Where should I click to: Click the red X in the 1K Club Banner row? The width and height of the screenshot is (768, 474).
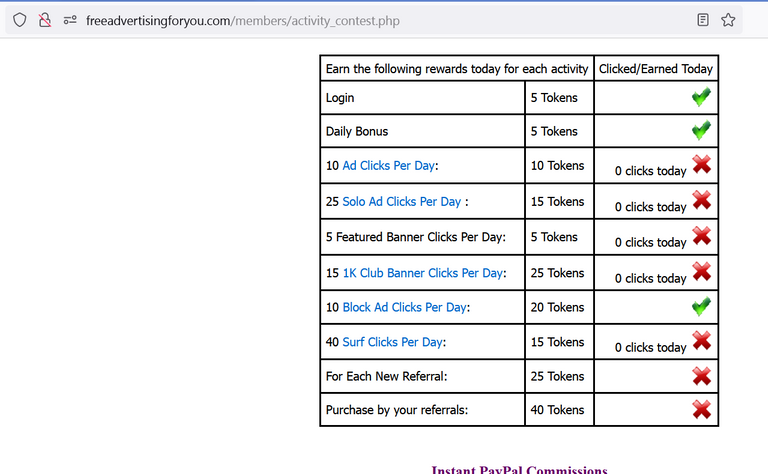(x=702, y=272)
